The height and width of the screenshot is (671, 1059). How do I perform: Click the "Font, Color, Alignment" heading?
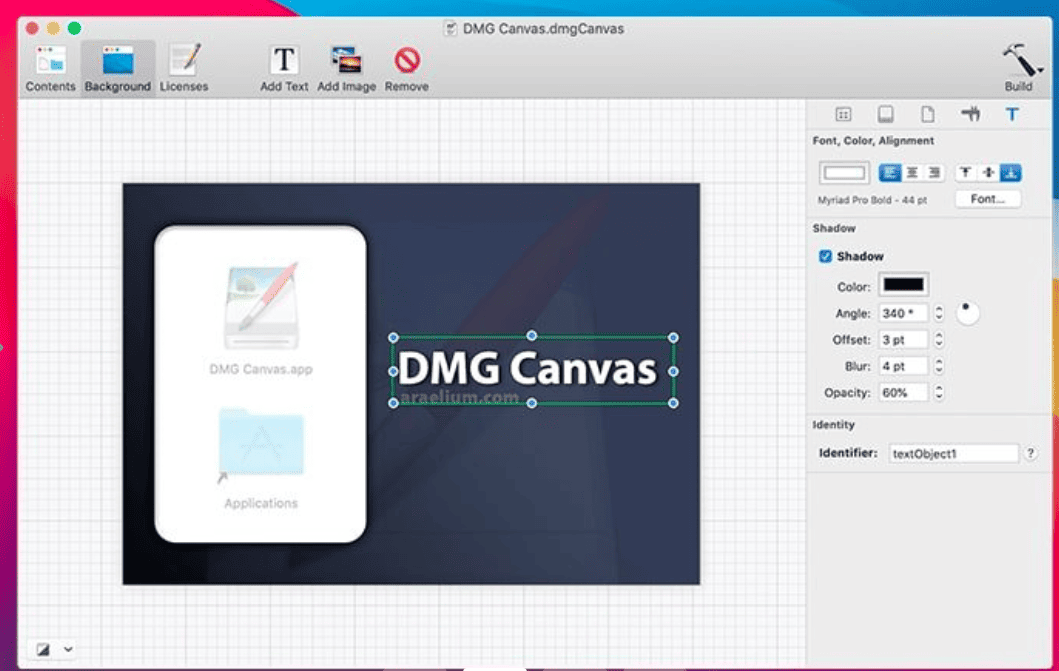click(x=873, y=140)
